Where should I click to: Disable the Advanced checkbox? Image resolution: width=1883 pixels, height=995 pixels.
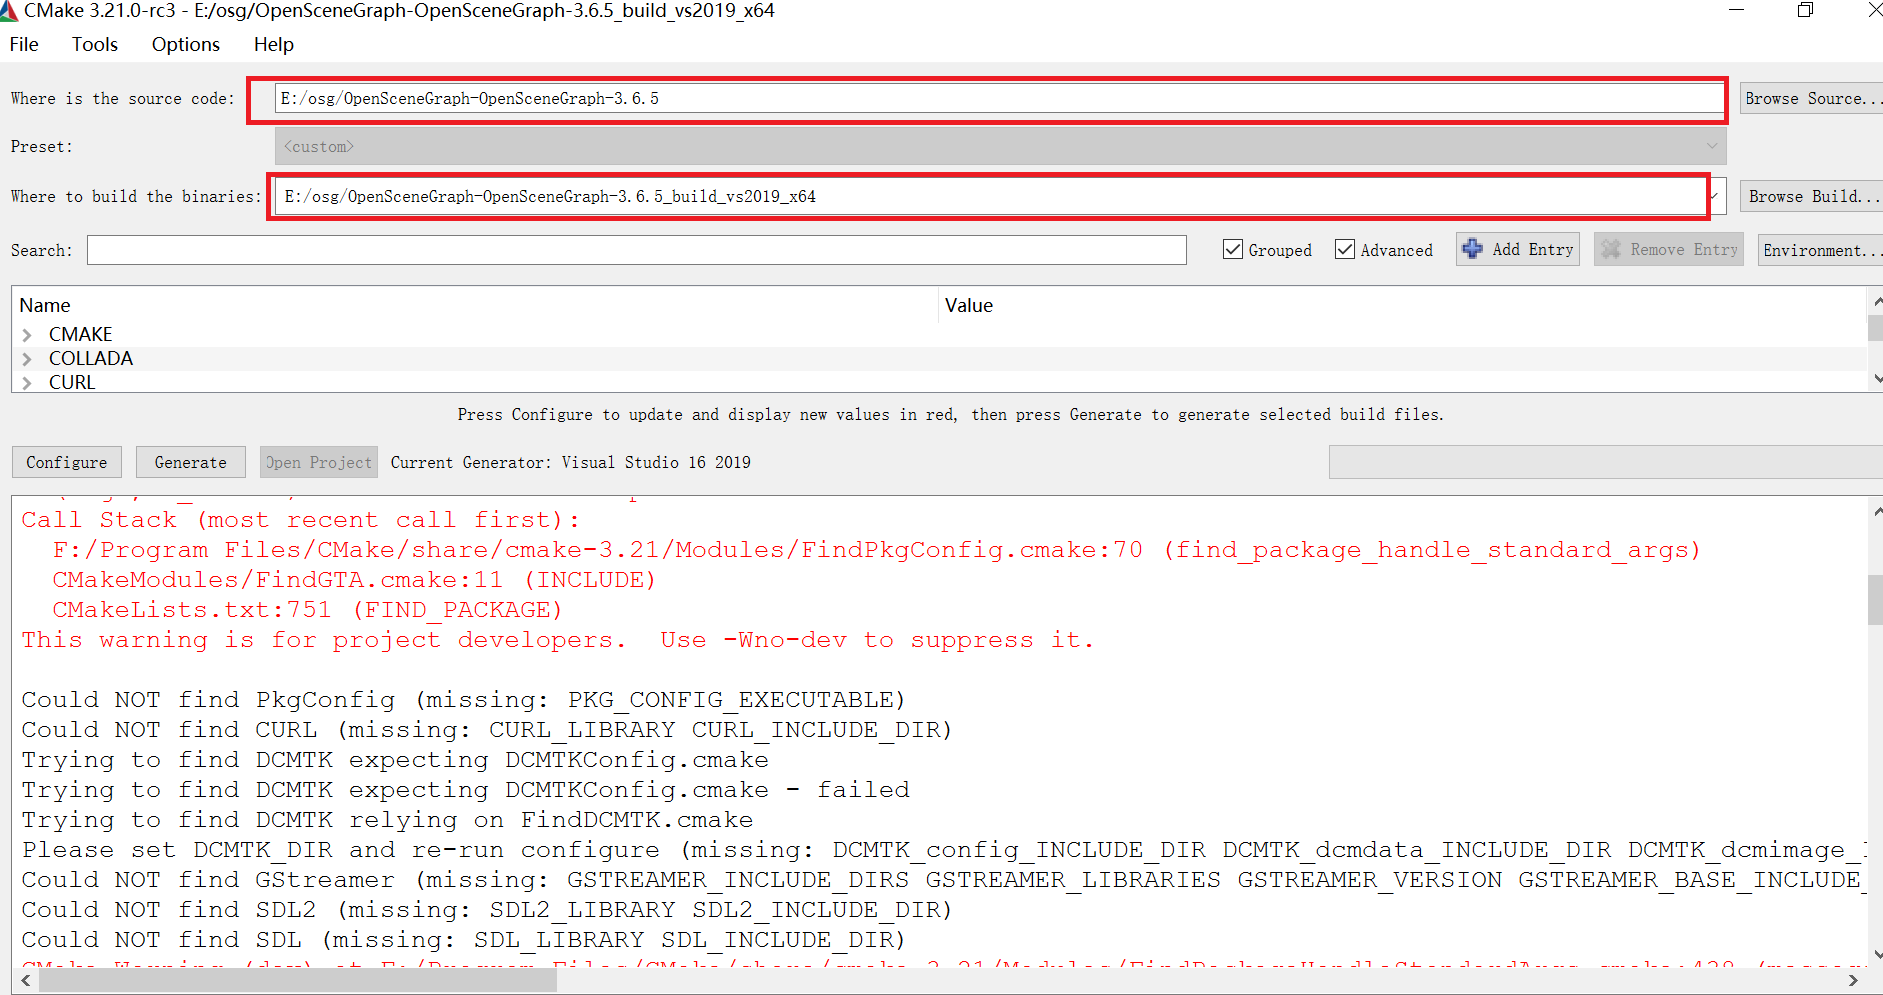(x=1346, y=249)
